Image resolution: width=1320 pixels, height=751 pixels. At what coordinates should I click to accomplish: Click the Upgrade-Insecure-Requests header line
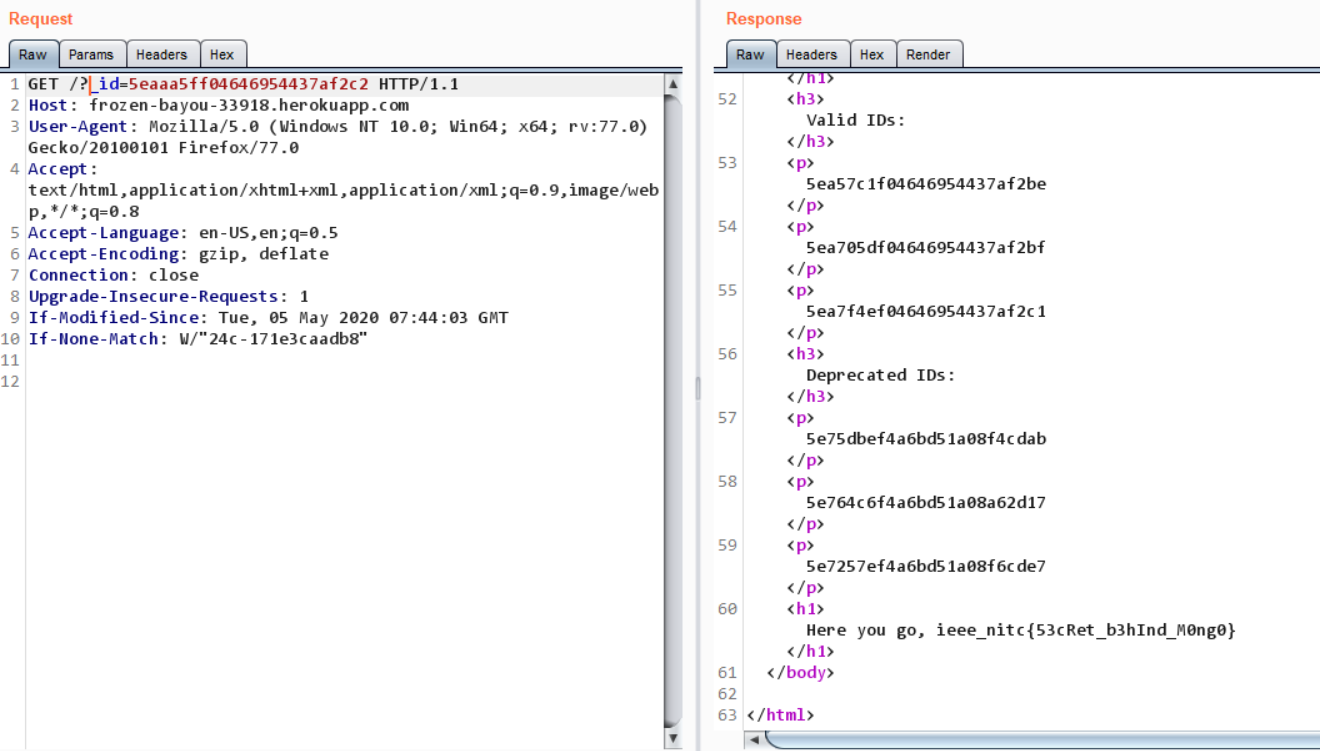[x=168, y=296]
